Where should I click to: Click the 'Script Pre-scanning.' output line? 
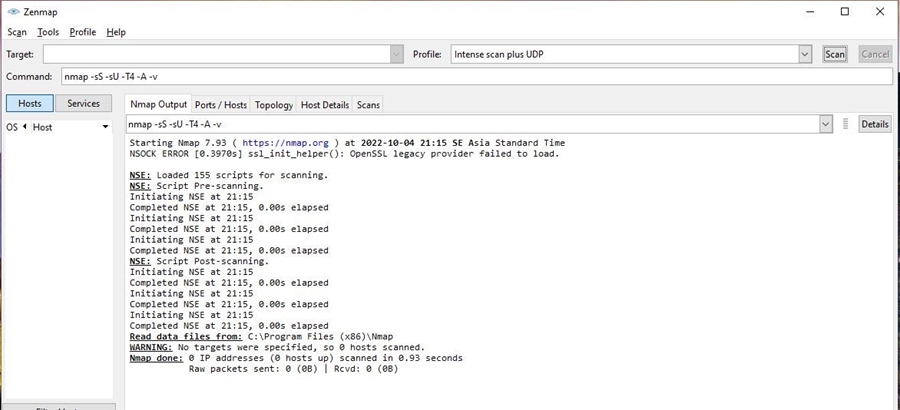(196, 186)
